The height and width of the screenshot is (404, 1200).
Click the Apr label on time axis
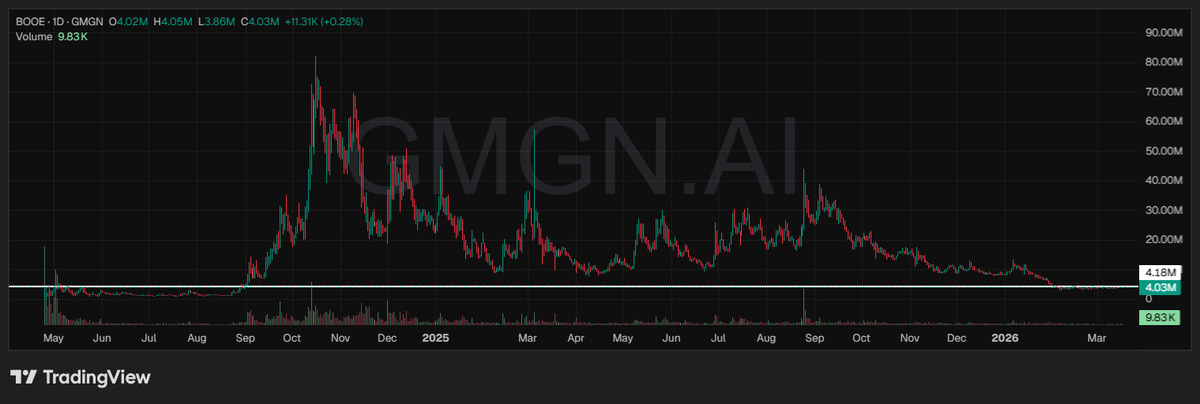click(576, 339)
